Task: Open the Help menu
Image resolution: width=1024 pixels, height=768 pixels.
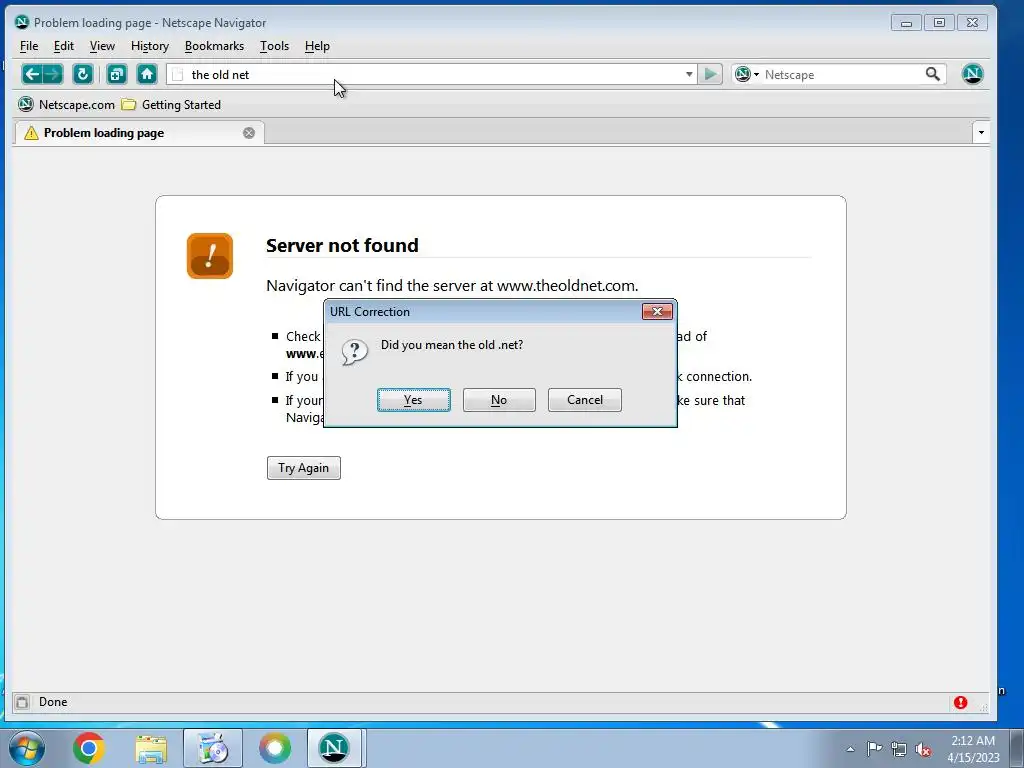Action: point(317,46)
